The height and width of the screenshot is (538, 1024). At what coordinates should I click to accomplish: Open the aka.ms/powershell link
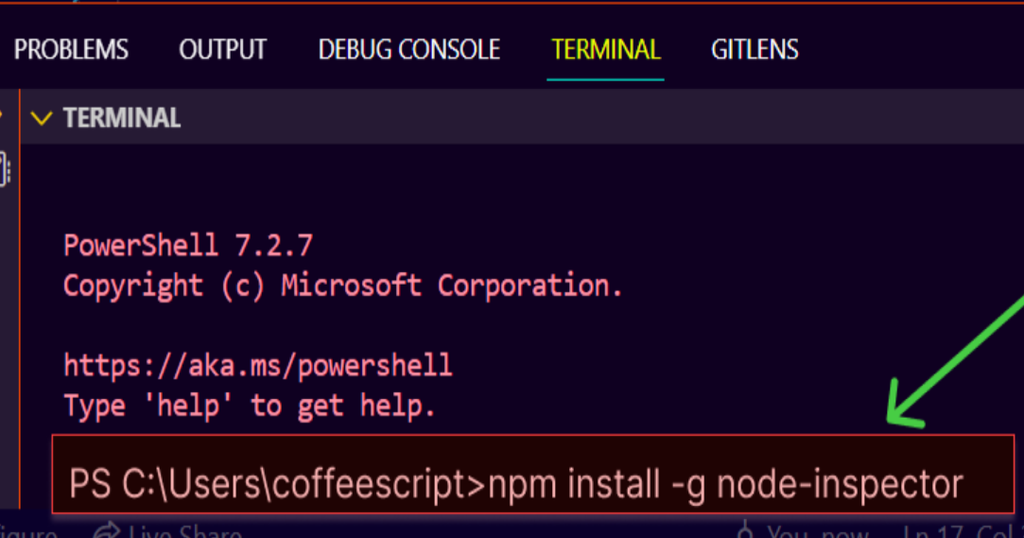coord(258,365)
